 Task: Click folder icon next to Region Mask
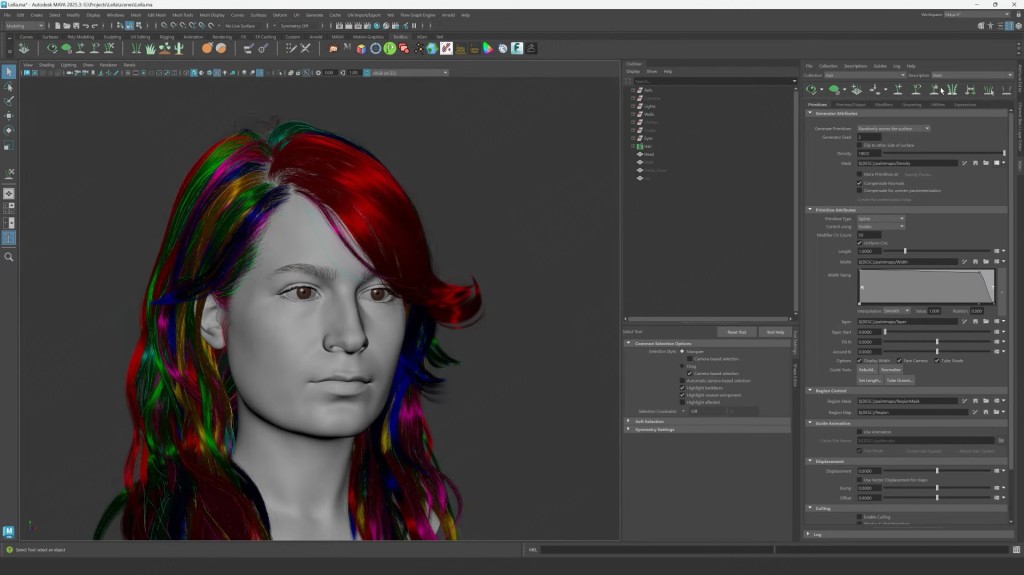point(986,401)
